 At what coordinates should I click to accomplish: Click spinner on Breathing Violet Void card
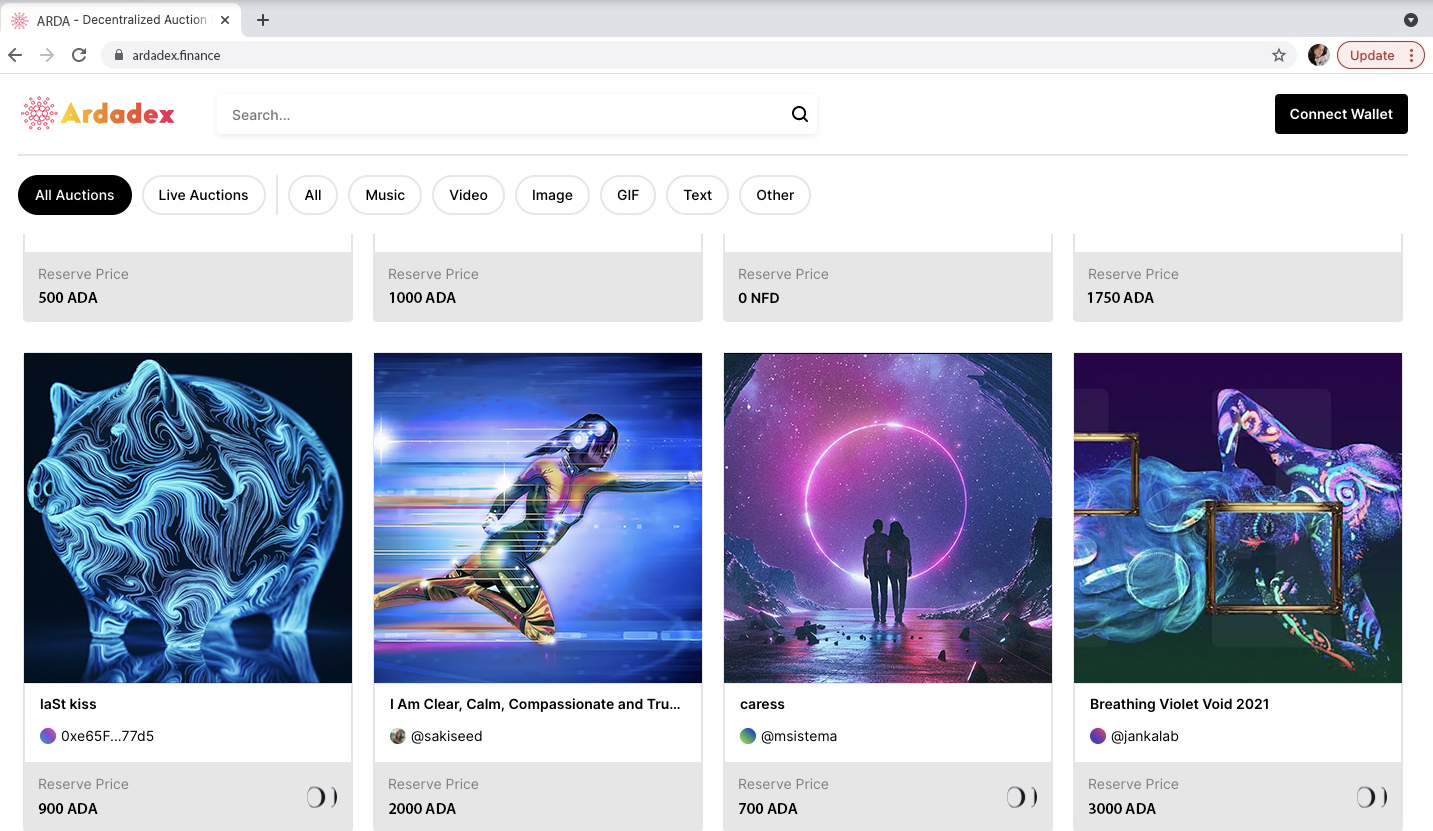click(x=1371, y=797)
